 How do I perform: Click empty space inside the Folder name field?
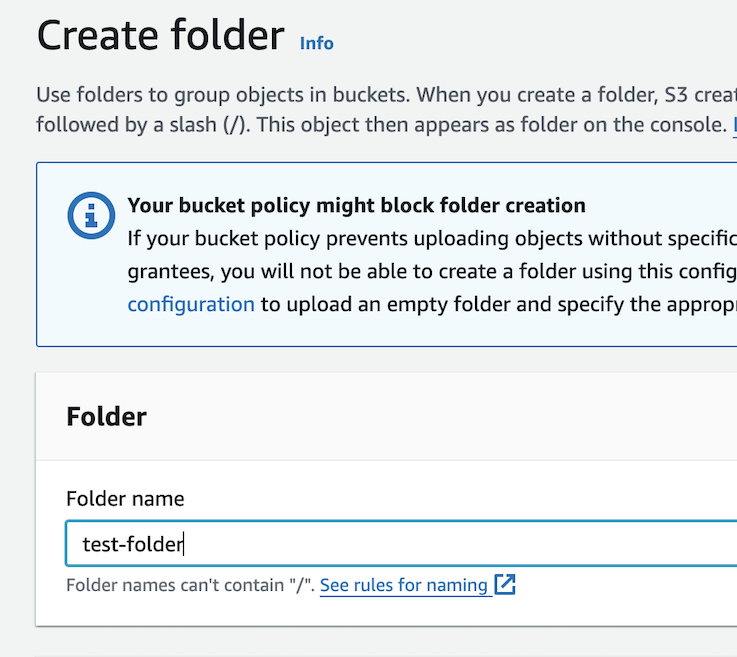point(450,545)
